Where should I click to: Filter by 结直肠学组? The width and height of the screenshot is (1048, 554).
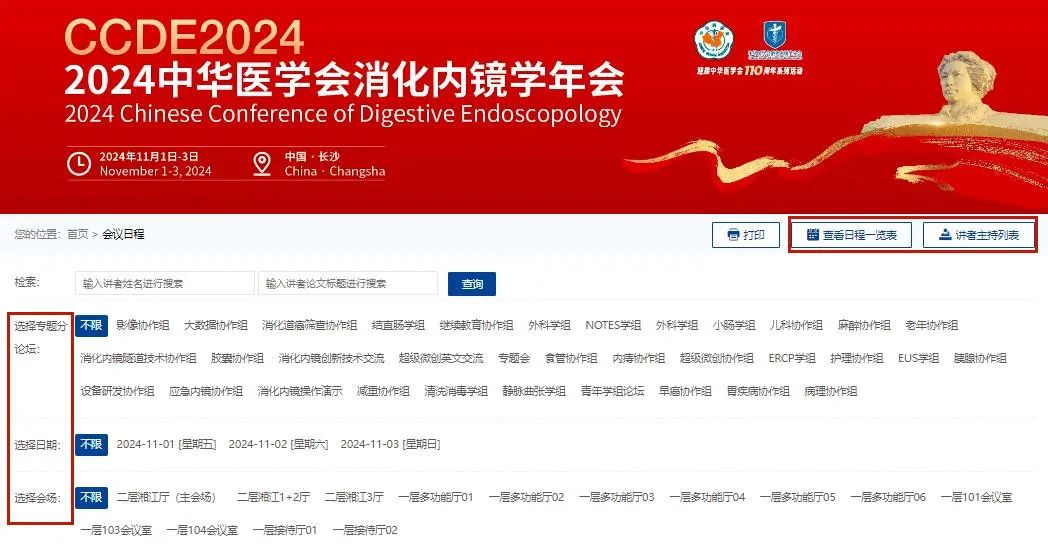[x=398, y=325]
